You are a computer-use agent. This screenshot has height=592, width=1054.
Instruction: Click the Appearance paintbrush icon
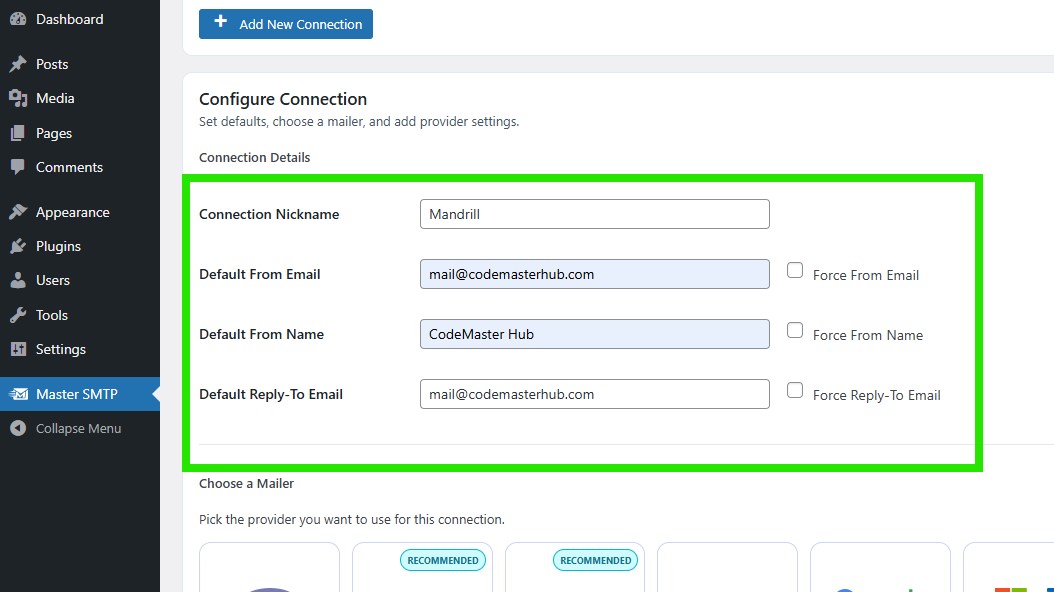(18, 212)
